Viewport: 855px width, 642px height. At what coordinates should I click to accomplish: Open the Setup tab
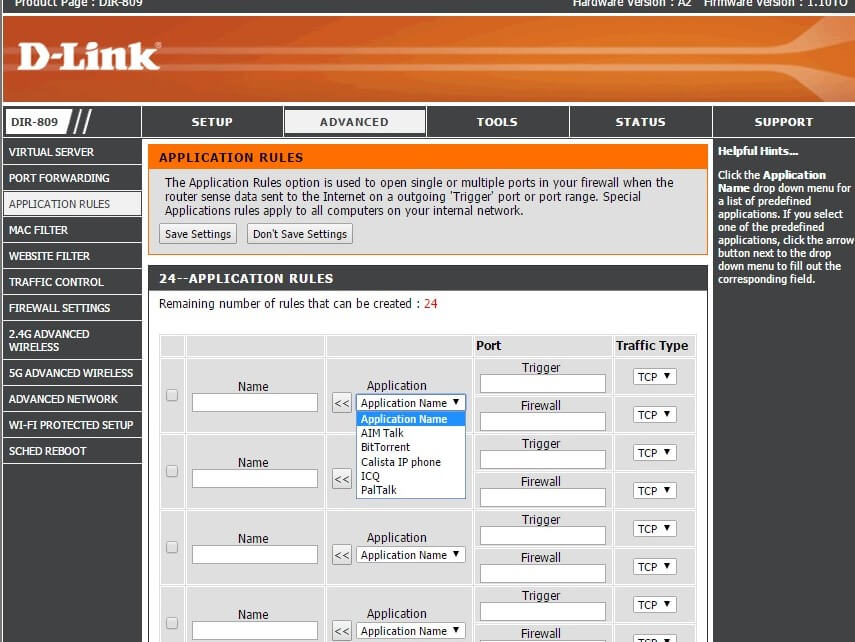212,122
